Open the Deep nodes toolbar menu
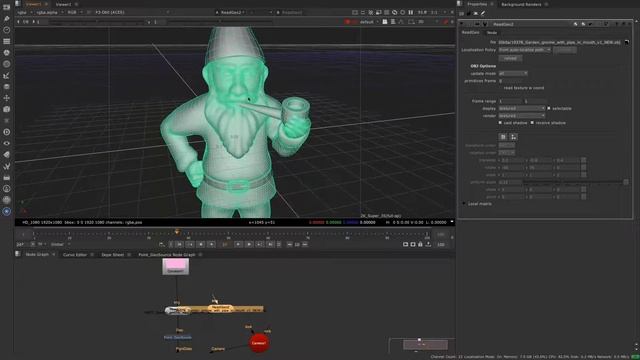The height and width of the screenshot is (360, 640). click(7, 132)
